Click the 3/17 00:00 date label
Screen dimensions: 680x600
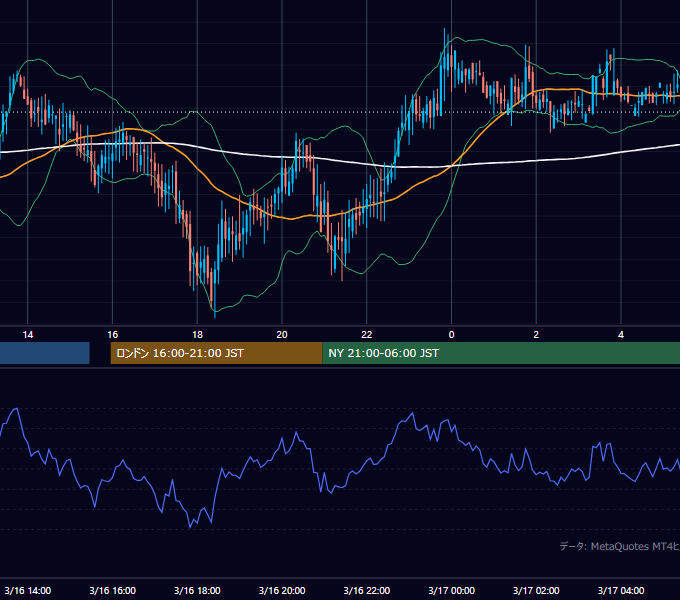pyautogui.click(x=451, y=590)
